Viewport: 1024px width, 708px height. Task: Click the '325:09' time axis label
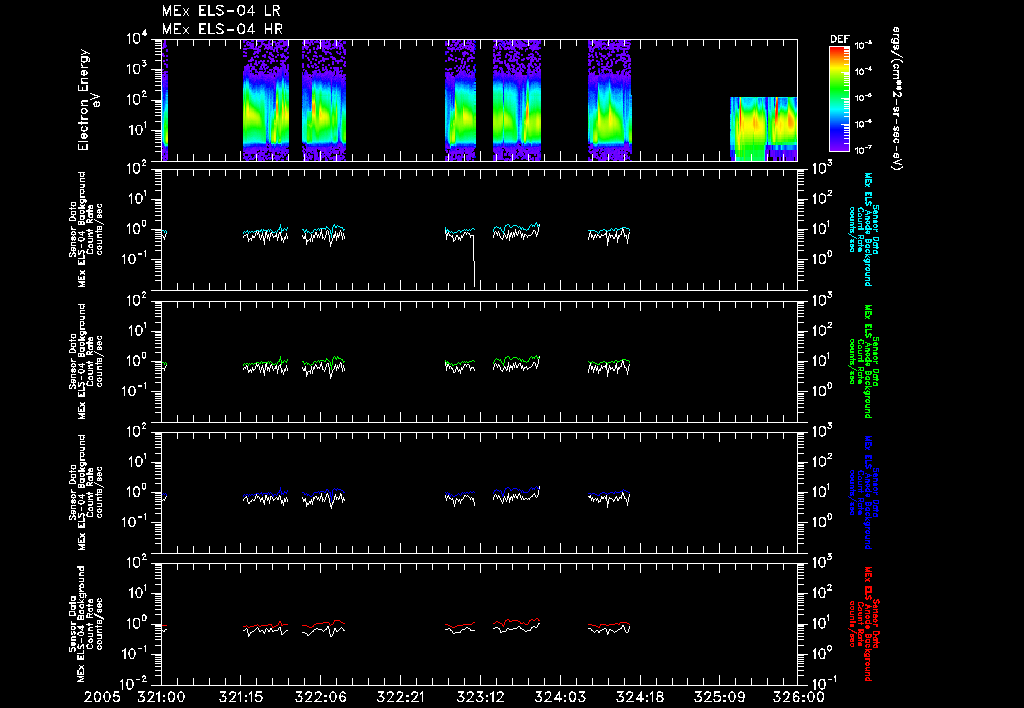pos(719,698)
